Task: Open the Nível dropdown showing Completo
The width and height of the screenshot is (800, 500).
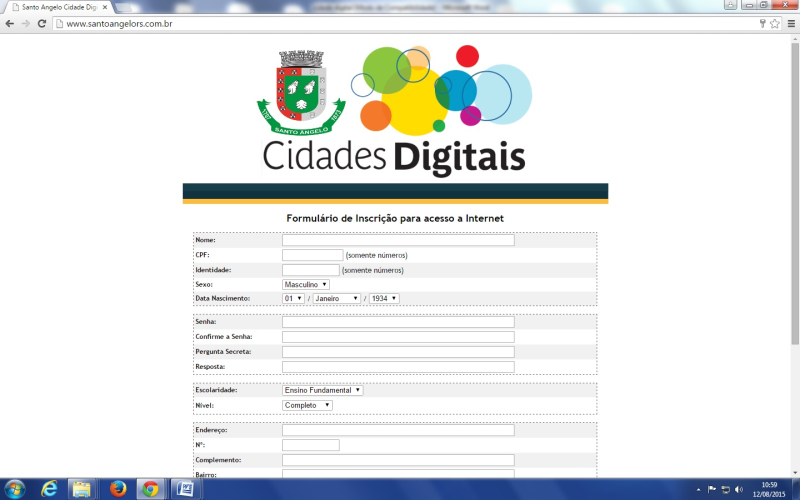Action: coord(307,405)
